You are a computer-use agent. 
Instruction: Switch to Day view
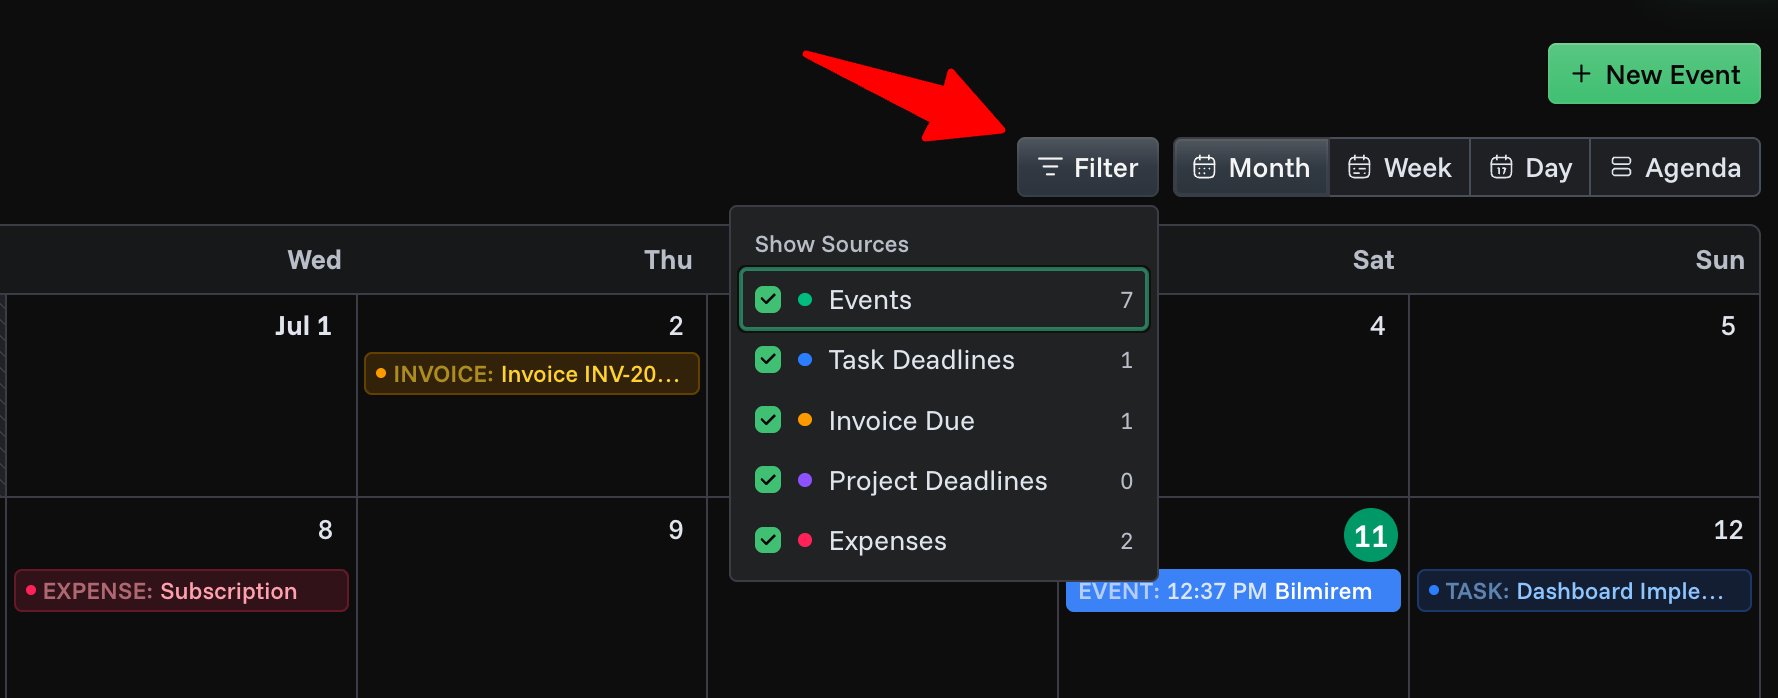(x=1530, y=167)
